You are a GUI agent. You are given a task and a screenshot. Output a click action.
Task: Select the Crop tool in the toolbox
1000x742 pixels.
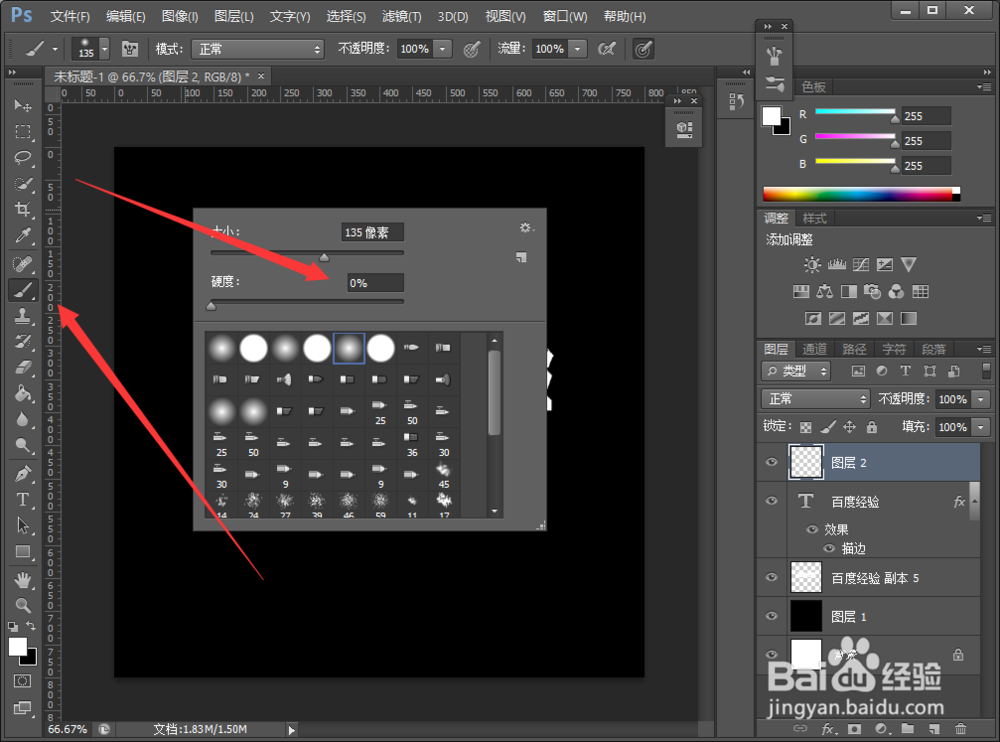coord(23,209)
